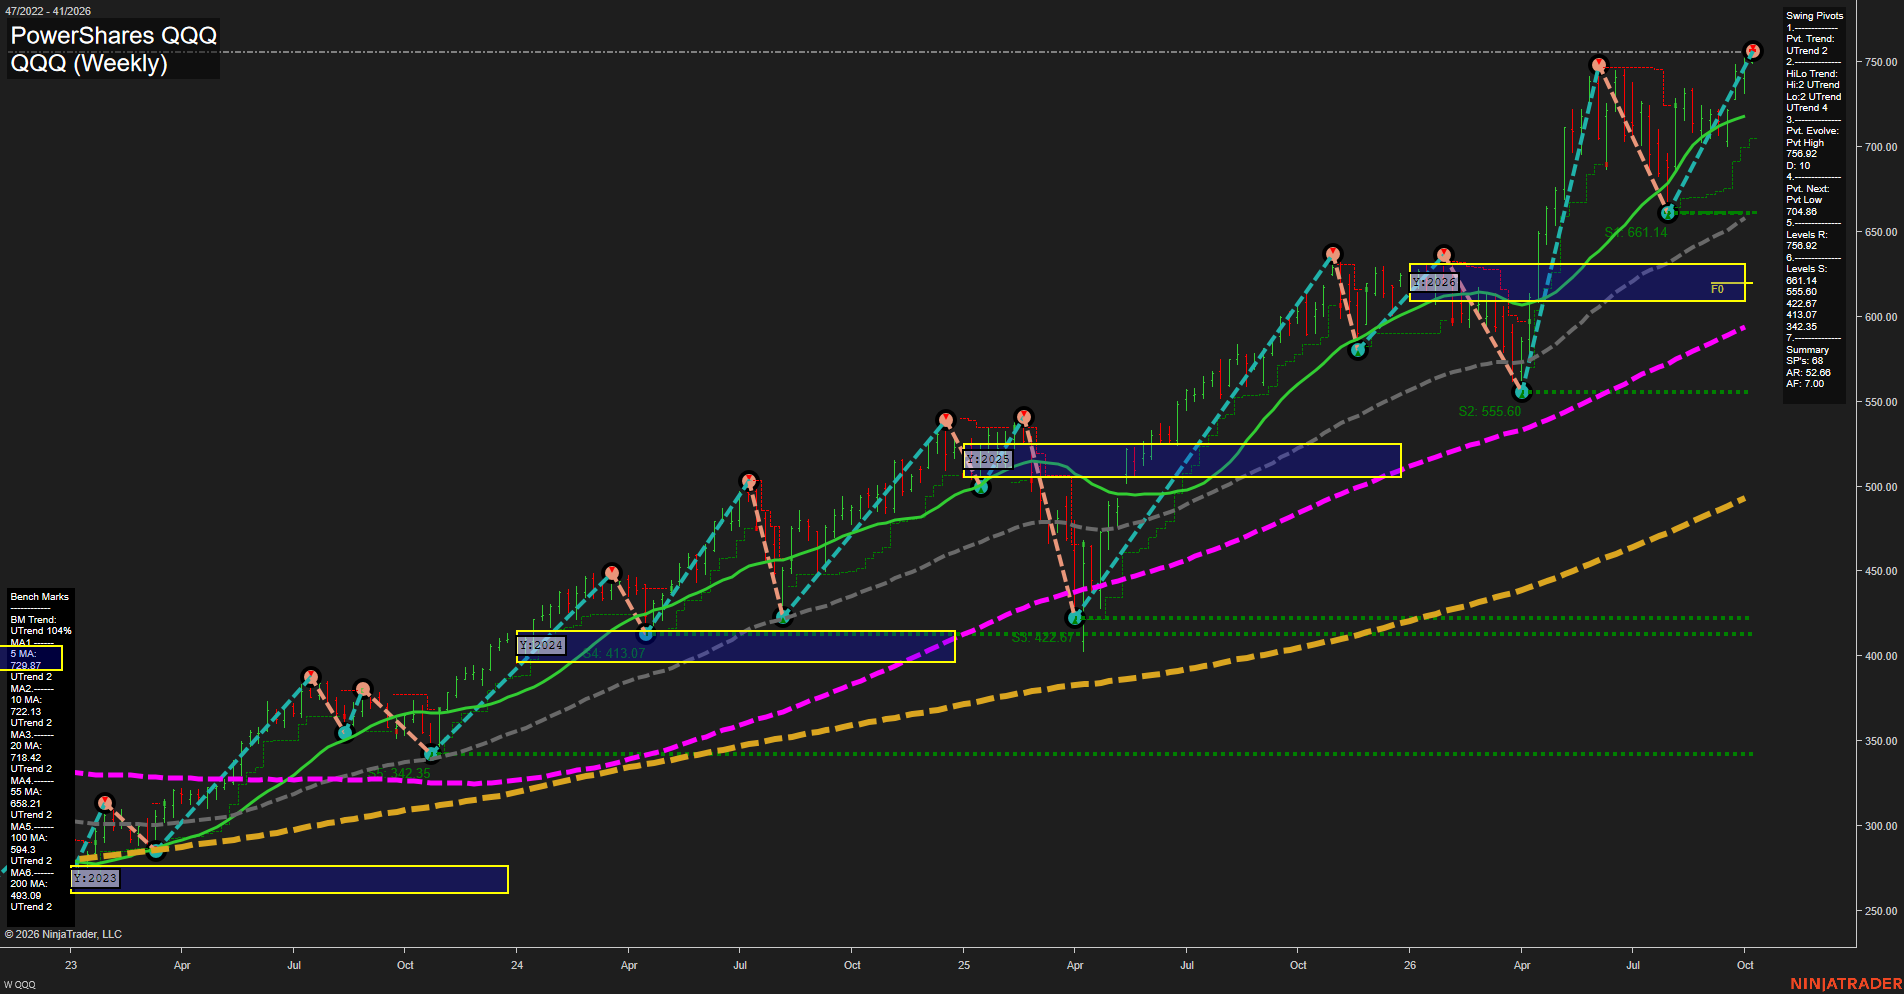This screenshot has height=994, width=1904.
Task: Click the swing low pivot marker at S2 555.60
Action: point(1522,392)
